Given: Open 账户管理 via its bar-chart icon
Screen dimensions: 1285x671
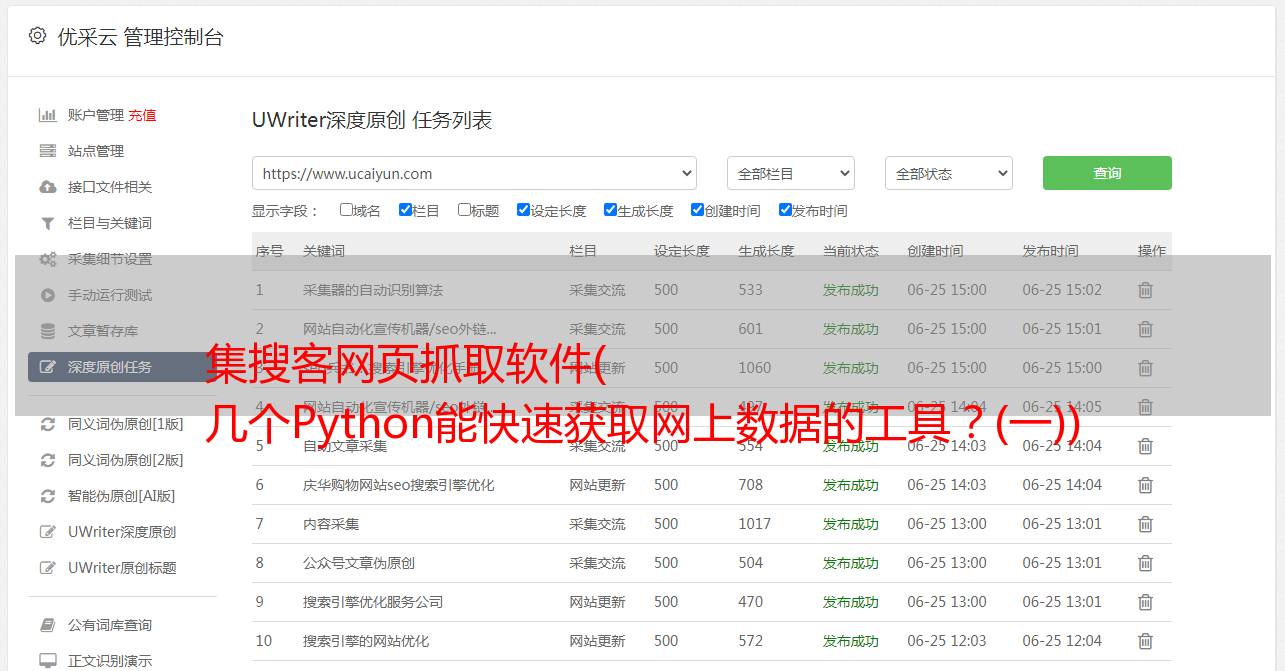Looking at the screenshot, I should [x=47, y=115].
